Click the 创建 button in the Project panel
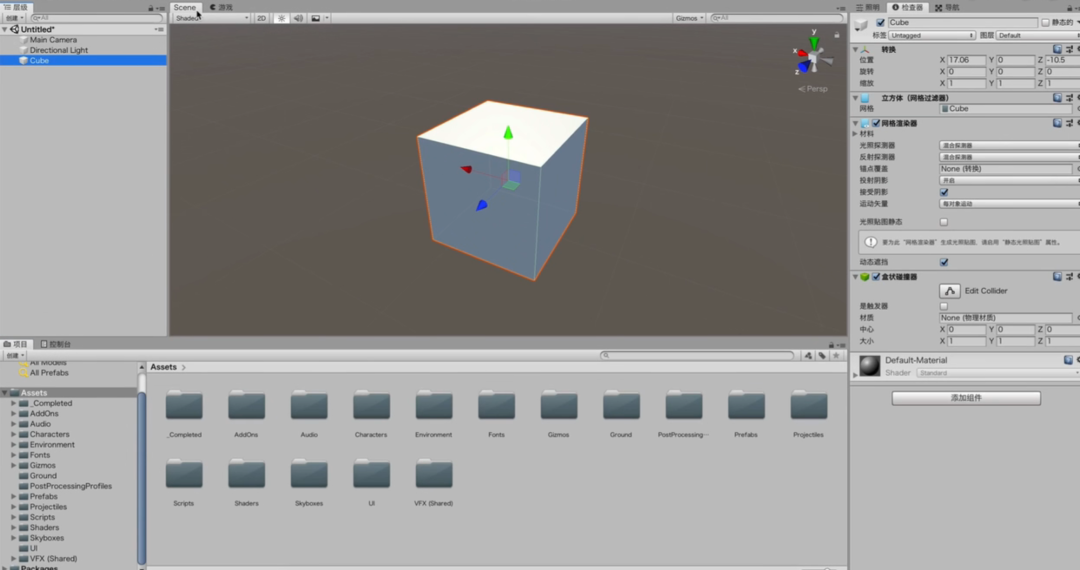1080x570 pixels. pos(14,355)
